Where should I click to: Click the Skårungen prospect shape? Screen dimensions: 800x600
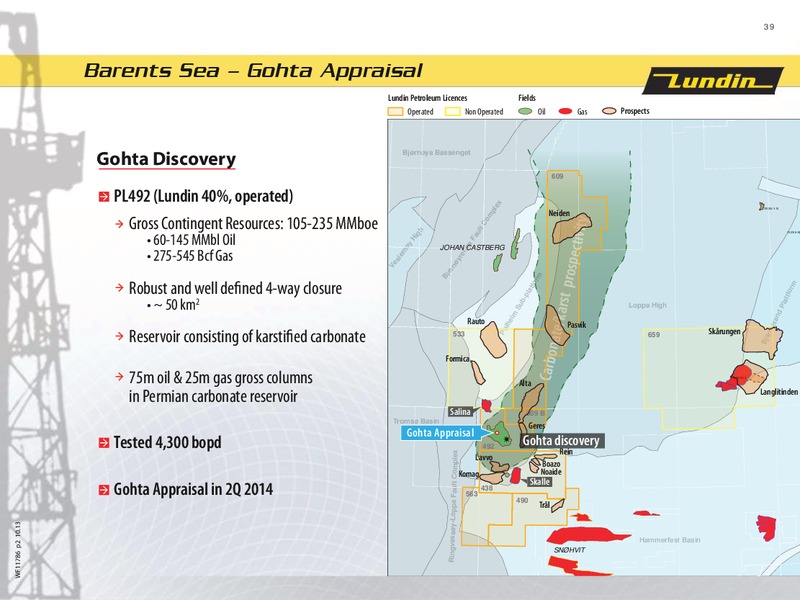click(761, 337)
